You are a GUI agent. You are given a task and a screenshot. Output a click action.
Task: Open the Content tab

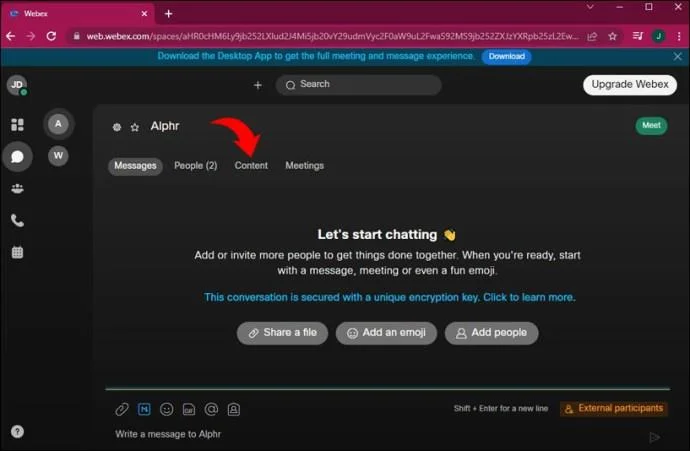[251, 166]
